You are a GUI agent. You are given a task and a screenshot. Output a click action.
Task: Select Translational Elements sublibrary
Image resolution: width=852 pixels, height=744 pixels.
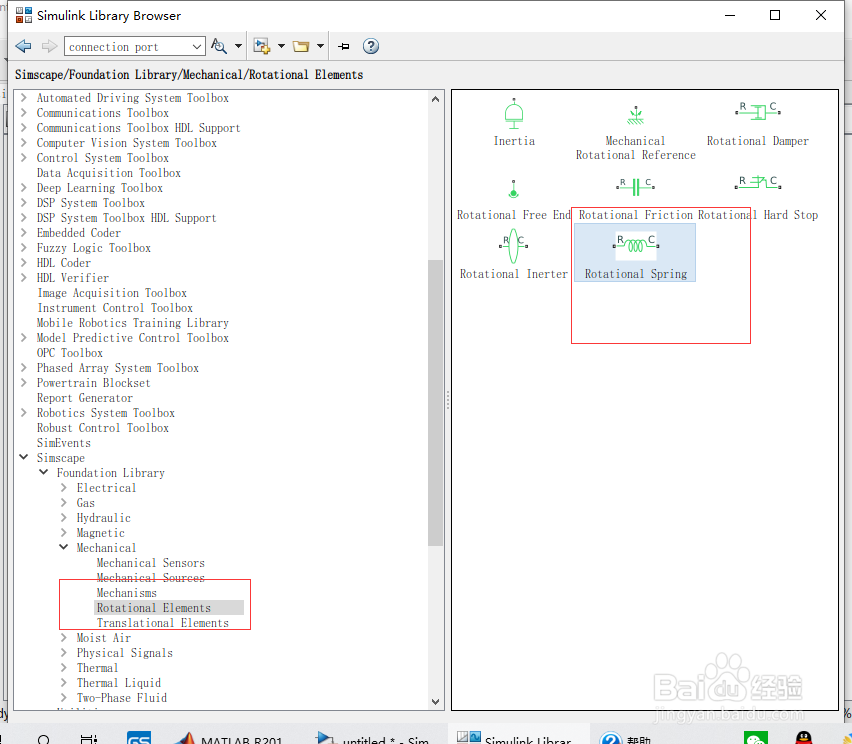click(x=162, y=623)
